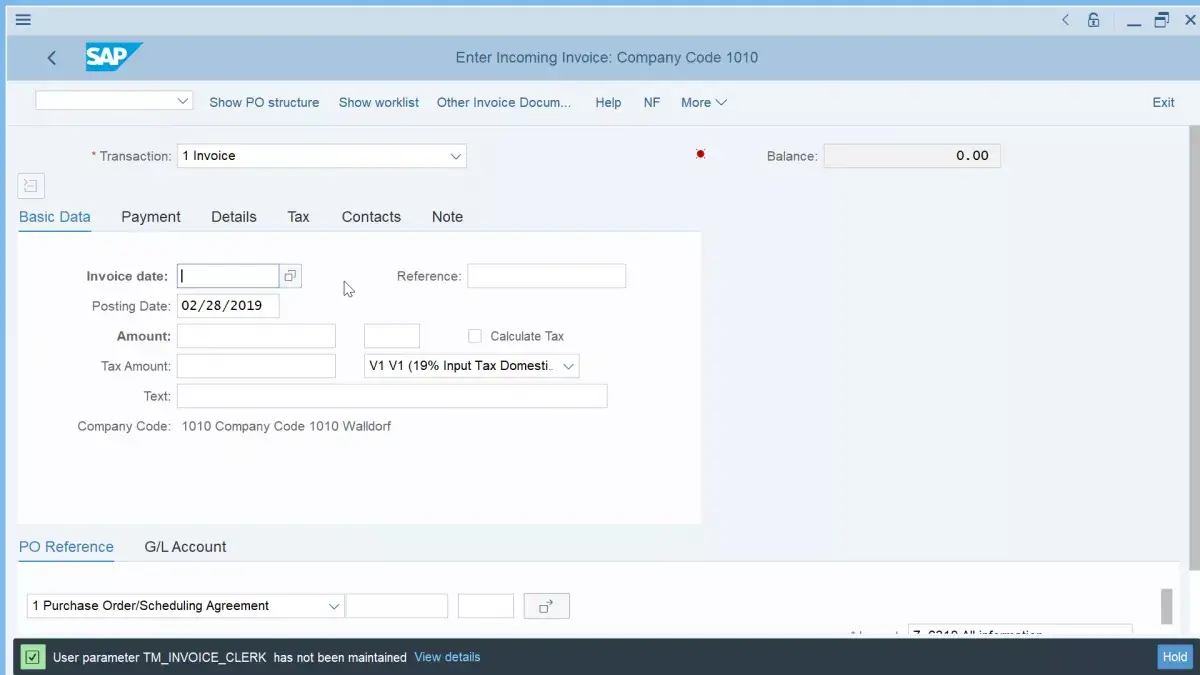Open the Payment tab
This screenshot has width=1200, height=675.
click(151, 217)
